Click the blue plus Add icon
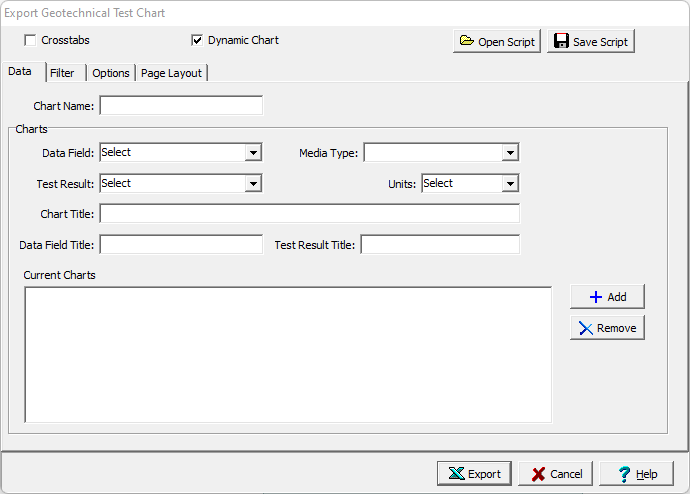690x494 pixels. click(x=596, y=297)
